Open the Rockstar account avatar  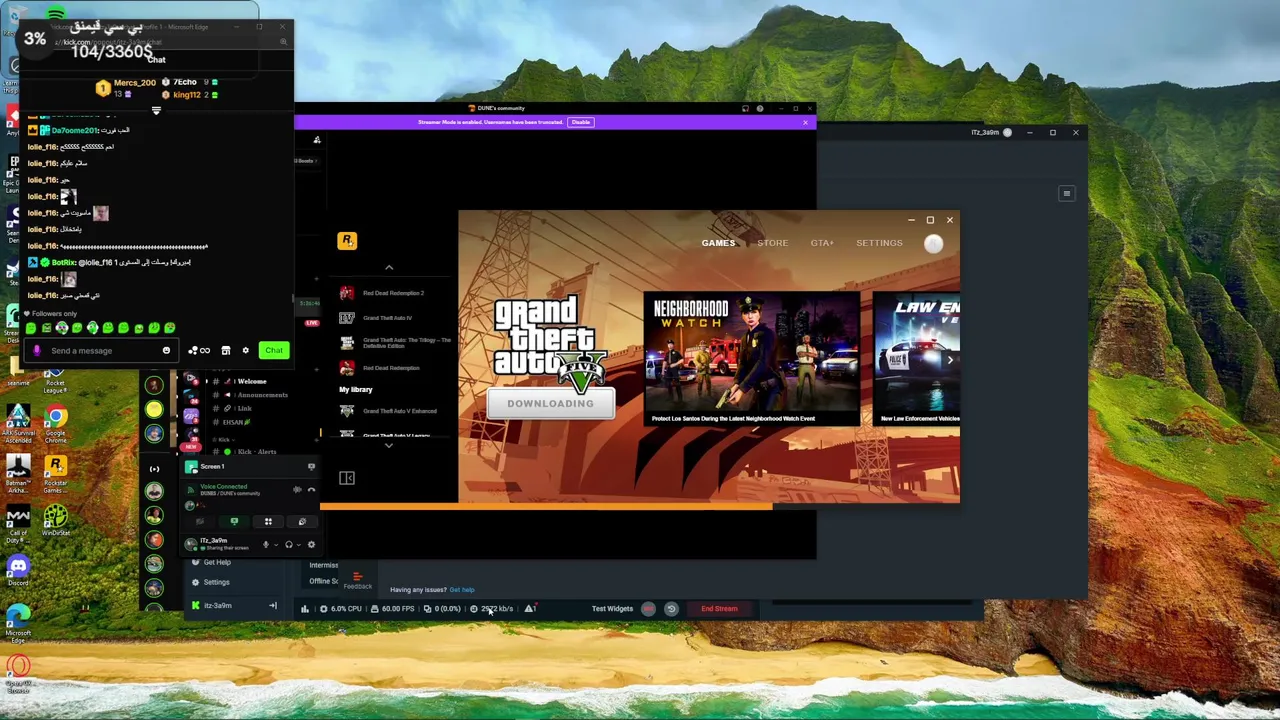coord(933,243)
